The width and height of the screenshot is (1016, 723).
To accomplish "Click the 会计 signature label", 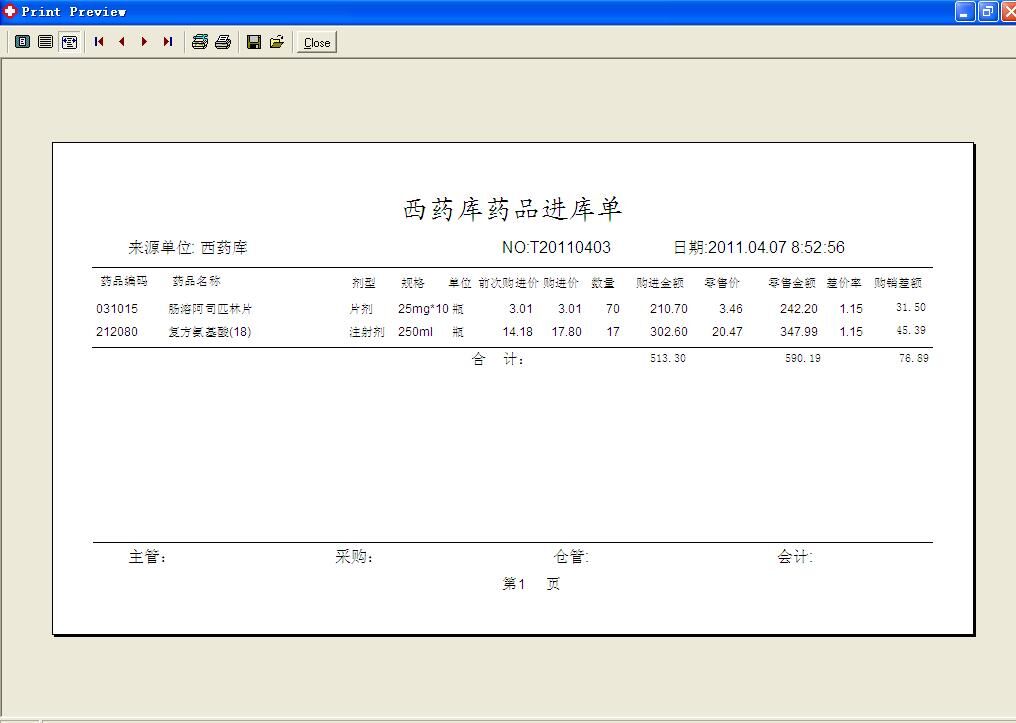I will (x=795, y=557).
